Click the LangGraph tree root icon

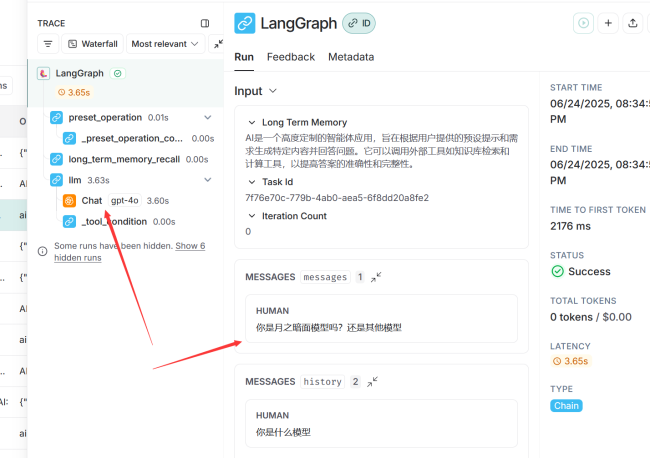44,73
